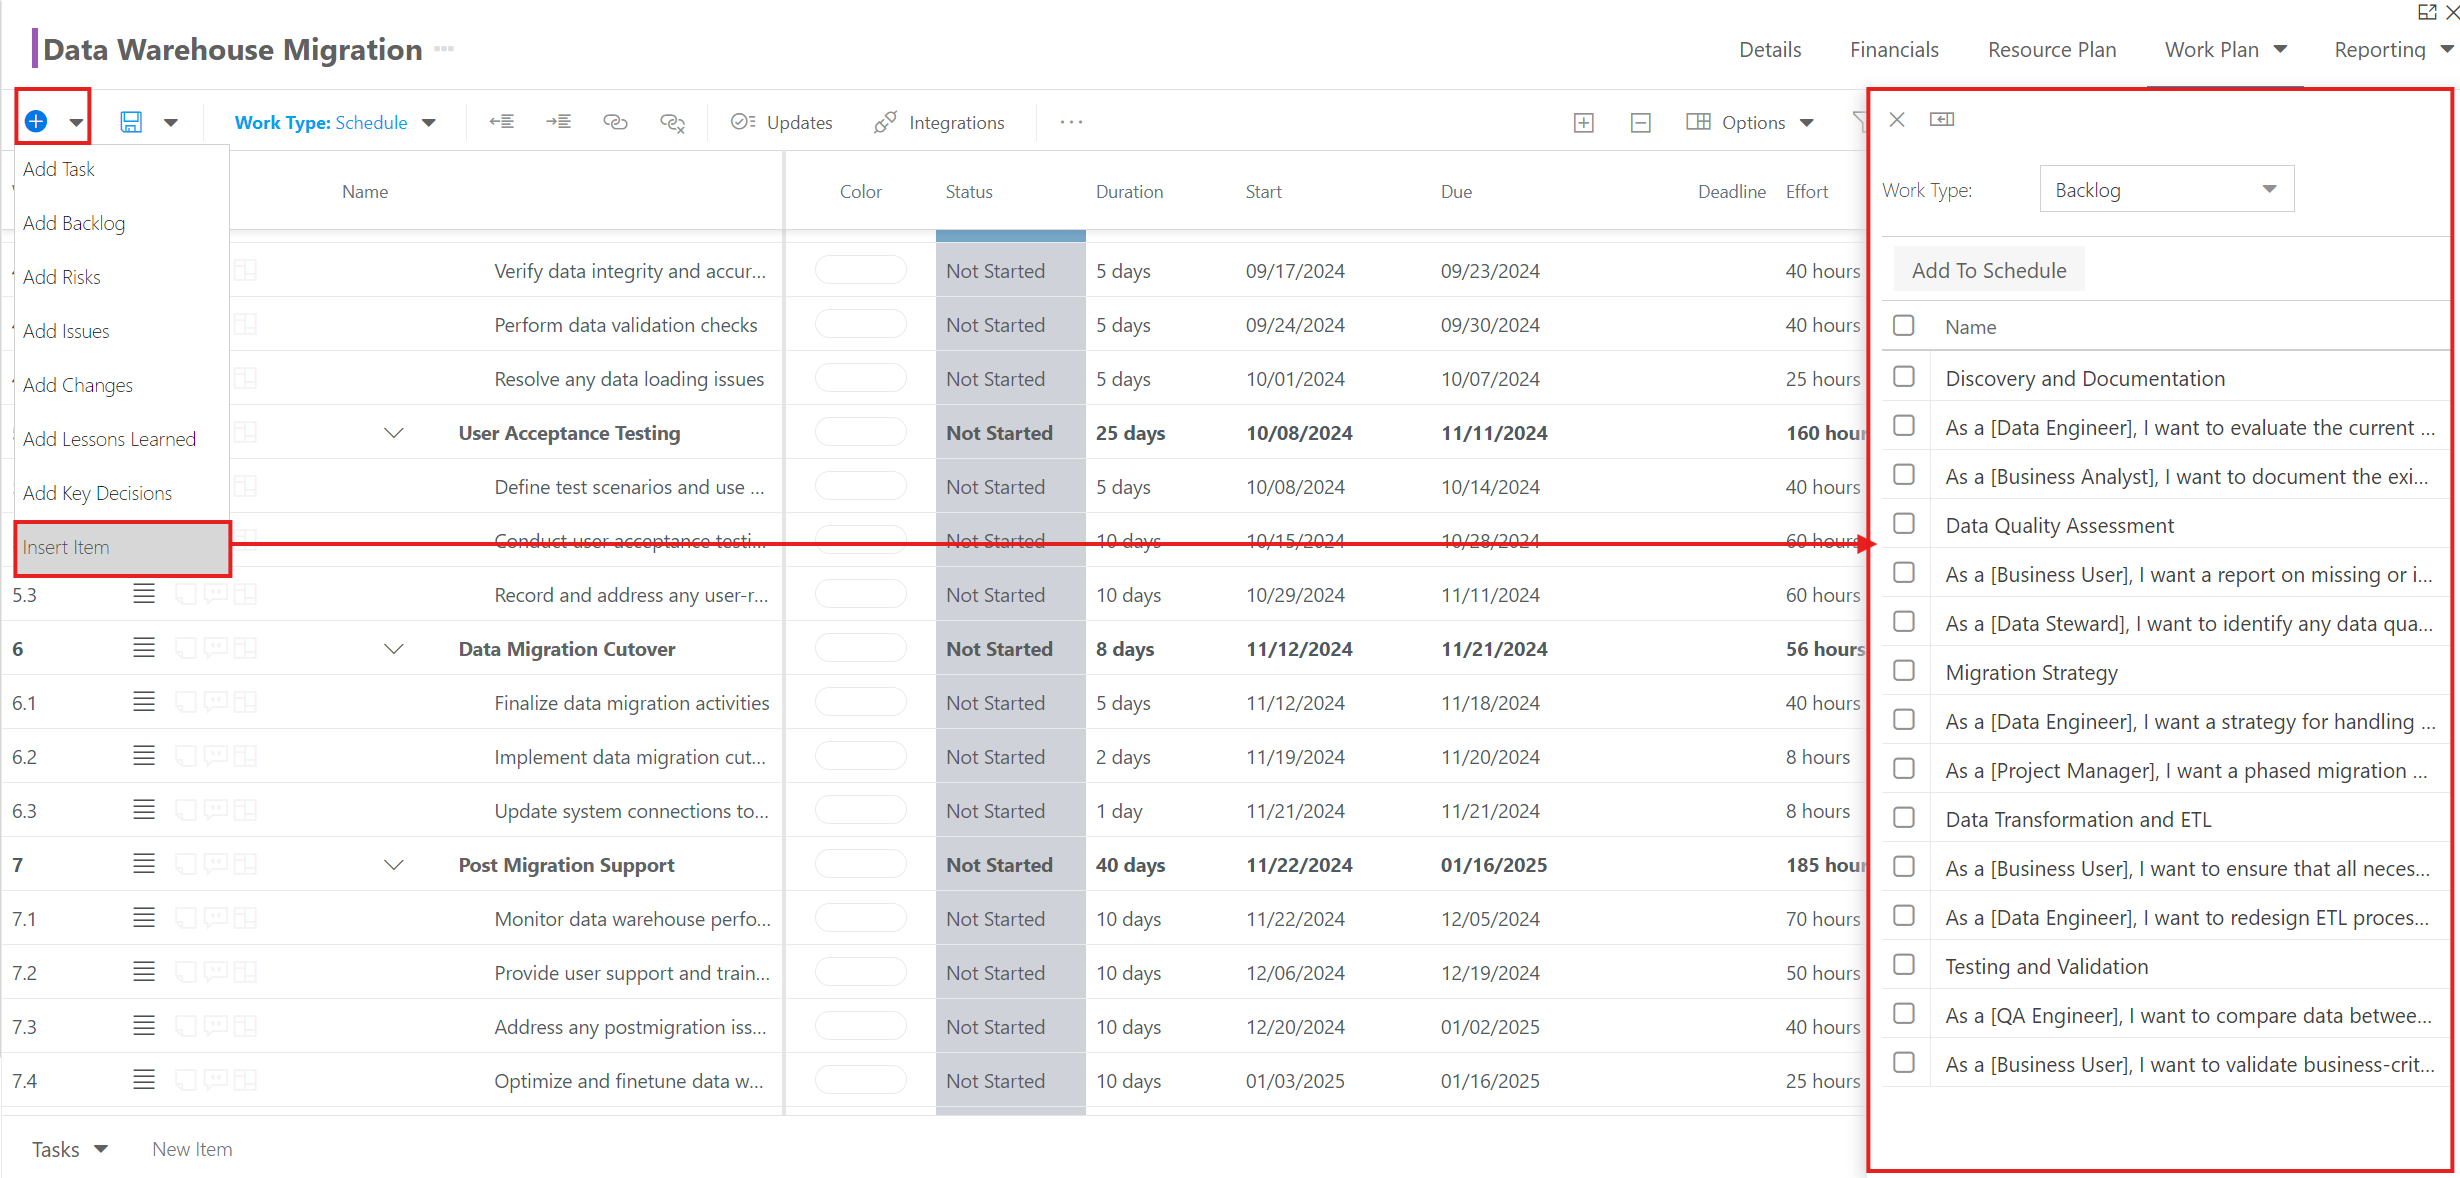Click the Updates button
Viewport: 2460px width, 1178px height.
[x=781, y=122]
